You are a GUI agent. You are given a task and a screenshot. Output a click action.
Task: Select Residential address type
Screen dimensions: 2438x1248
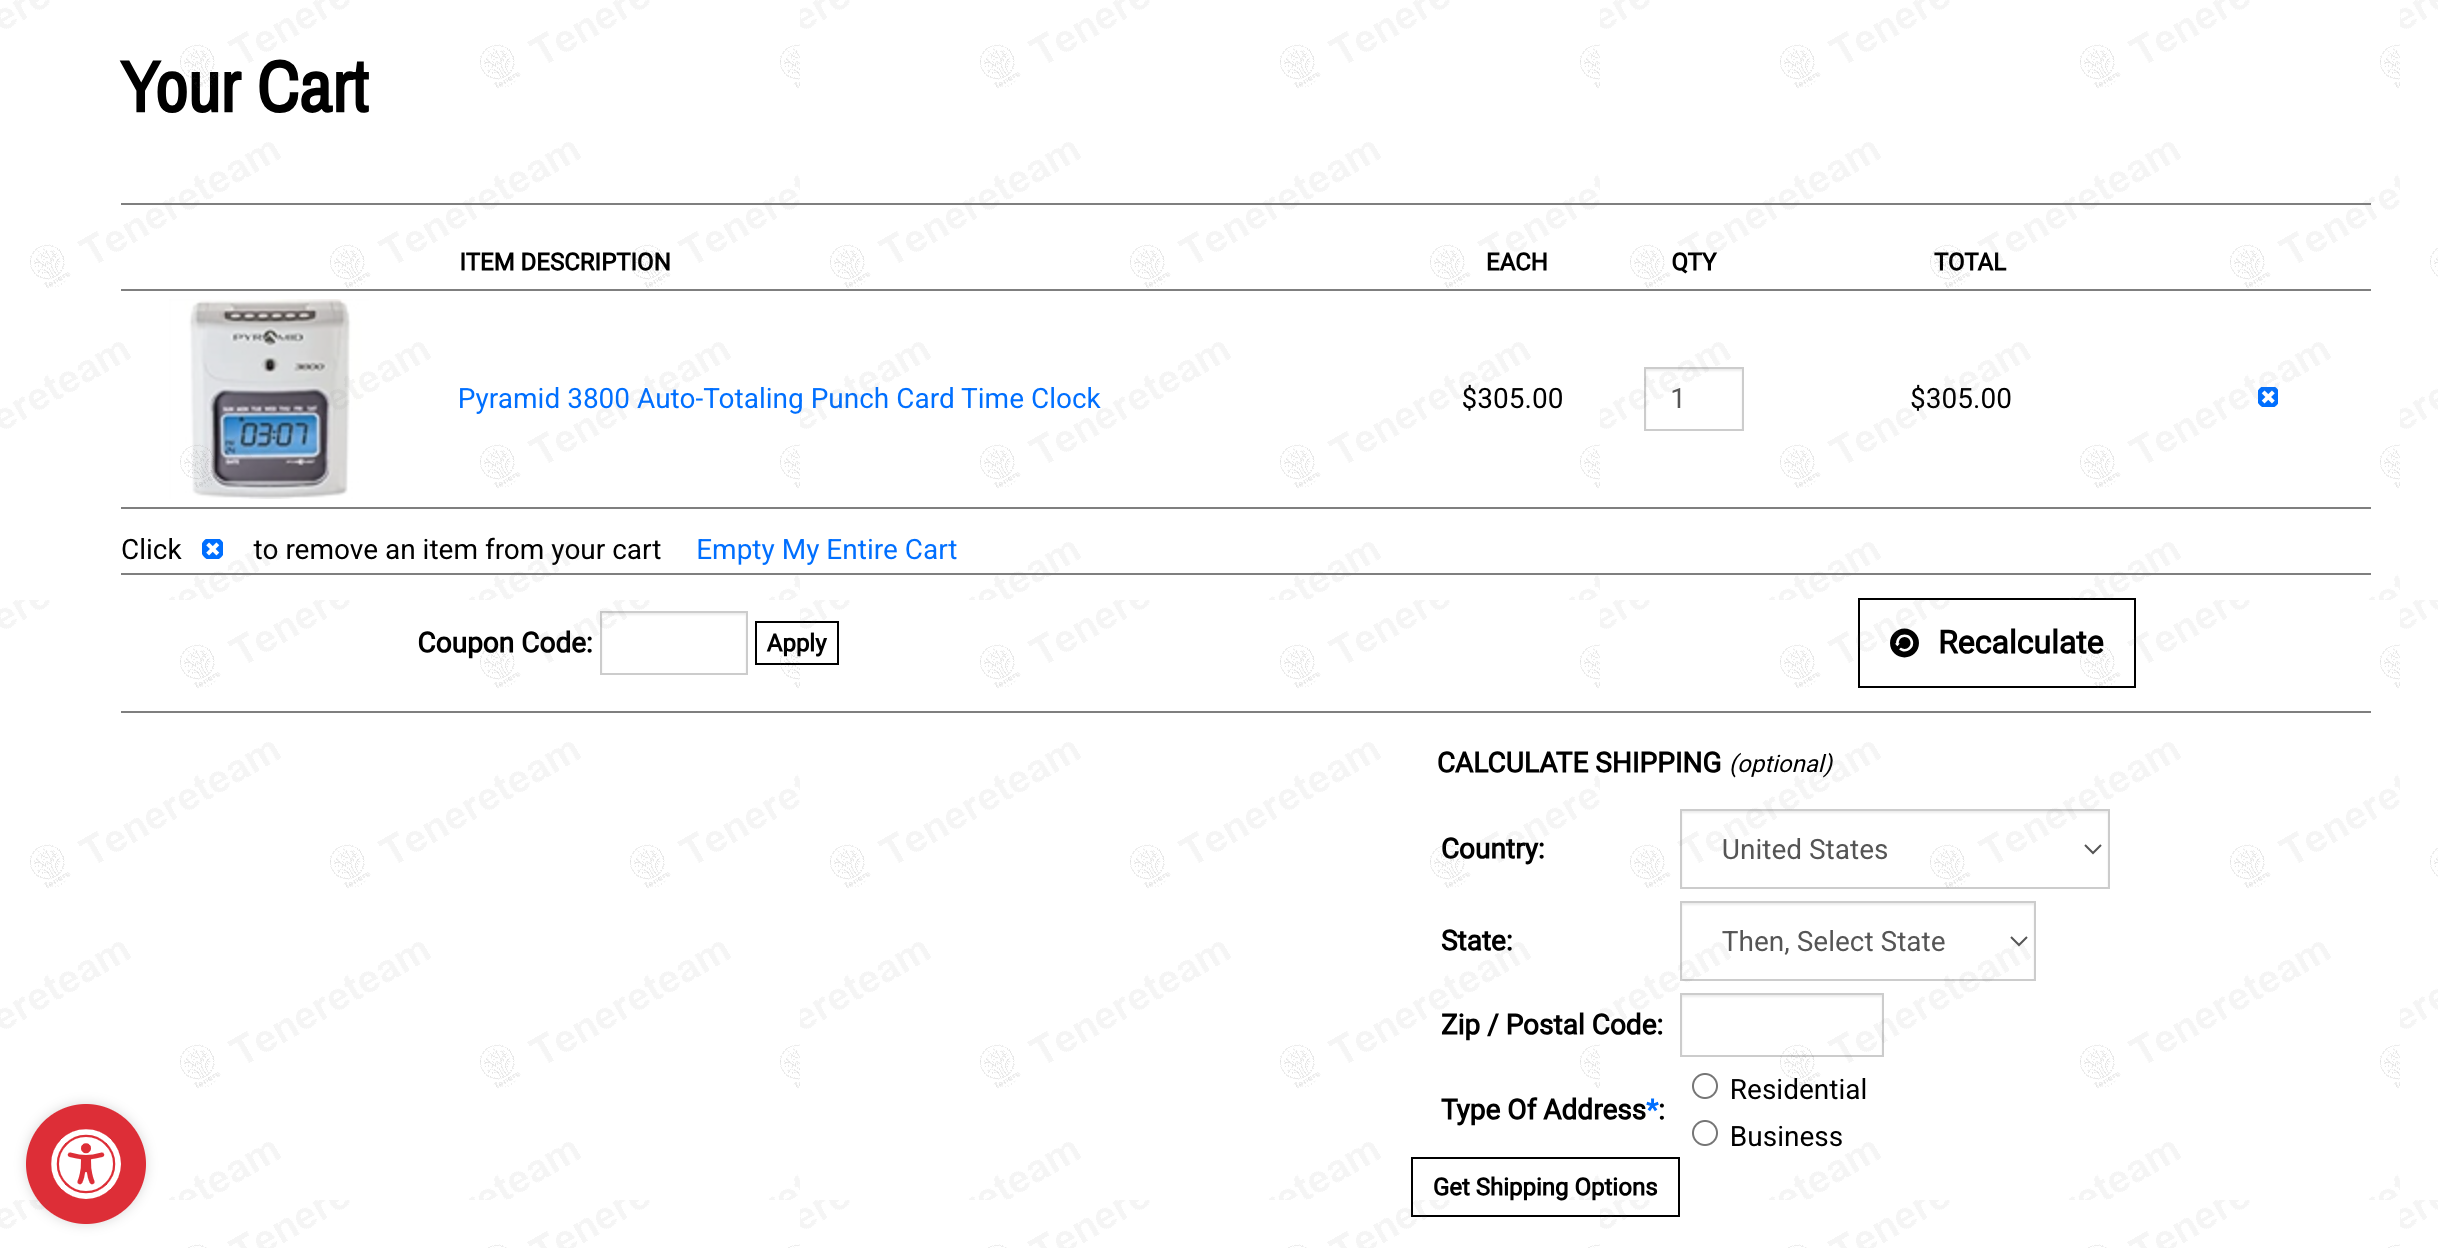coord(1705,1086)
